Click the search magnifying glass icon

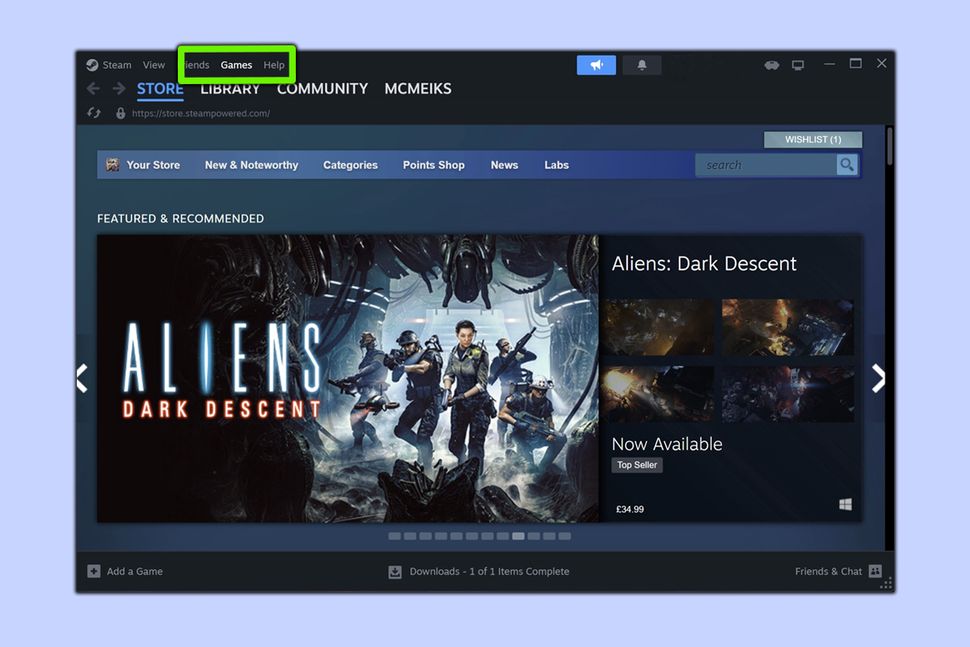pos(846,164)
